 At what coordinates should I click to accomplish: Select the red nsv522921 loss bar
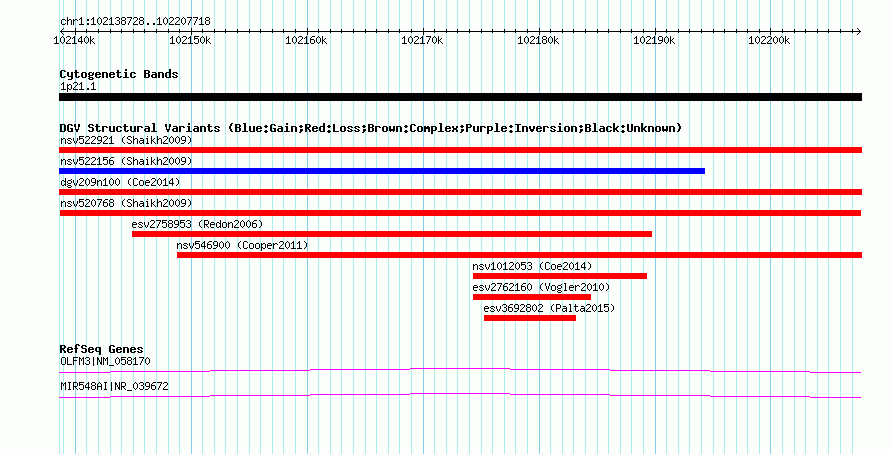460,150
